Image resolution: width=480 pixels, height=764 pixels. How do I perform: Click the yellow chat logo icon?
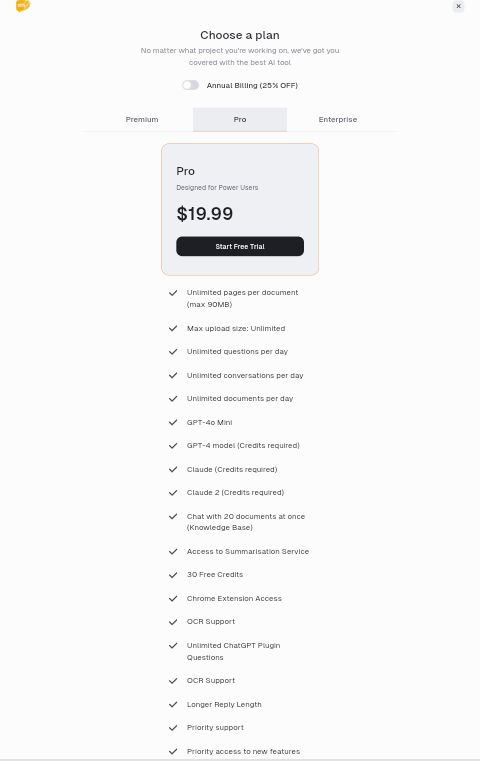tap(23, 5)
